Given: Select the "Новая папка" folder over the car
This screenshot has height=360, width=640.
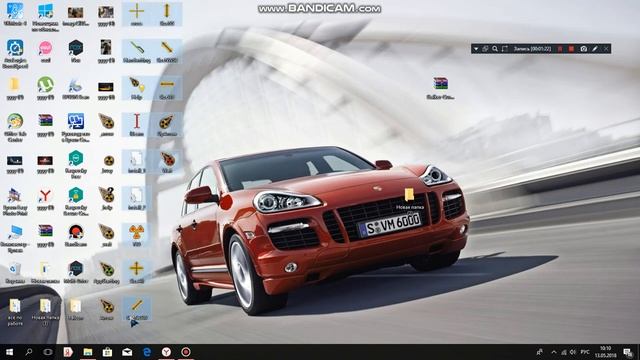Looking at the screenshot, I should click(x=410, y=199).
